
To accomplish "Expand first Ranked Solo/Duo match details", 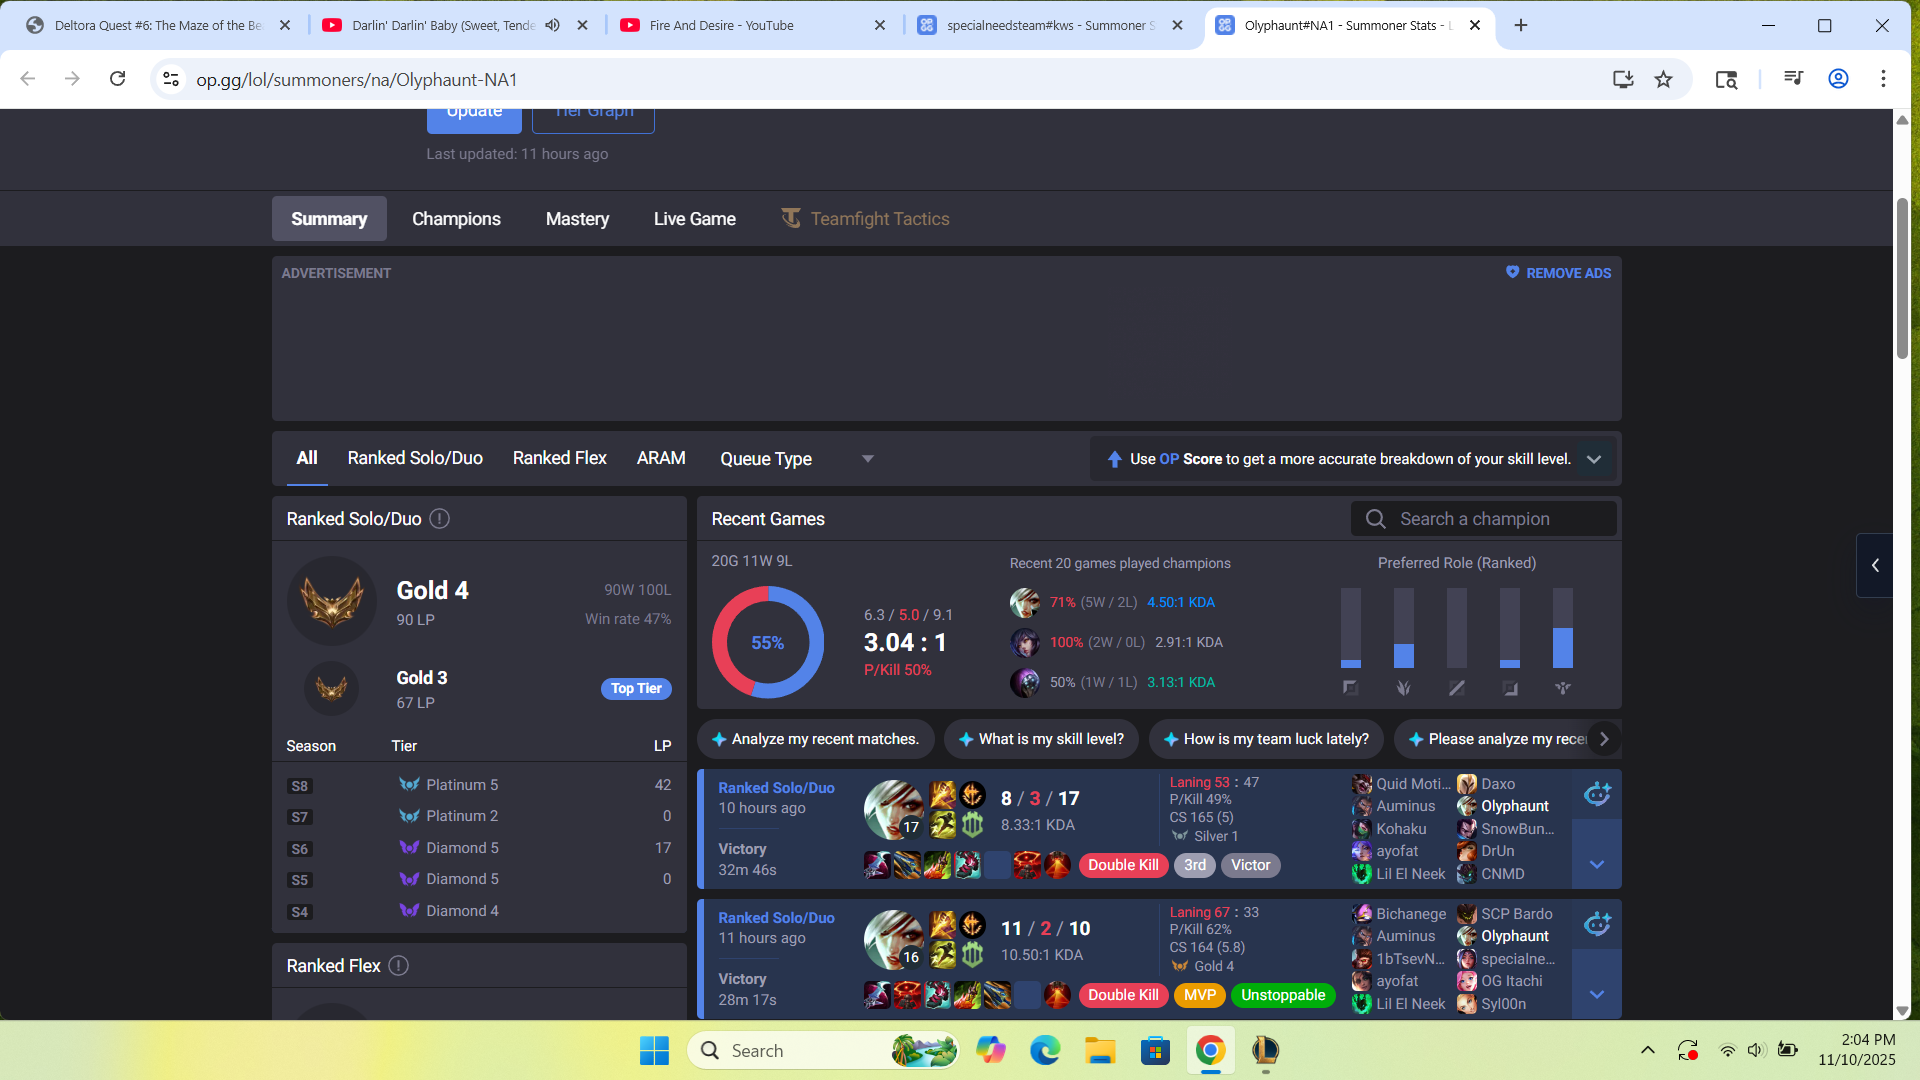I will tap(1597, 864).
